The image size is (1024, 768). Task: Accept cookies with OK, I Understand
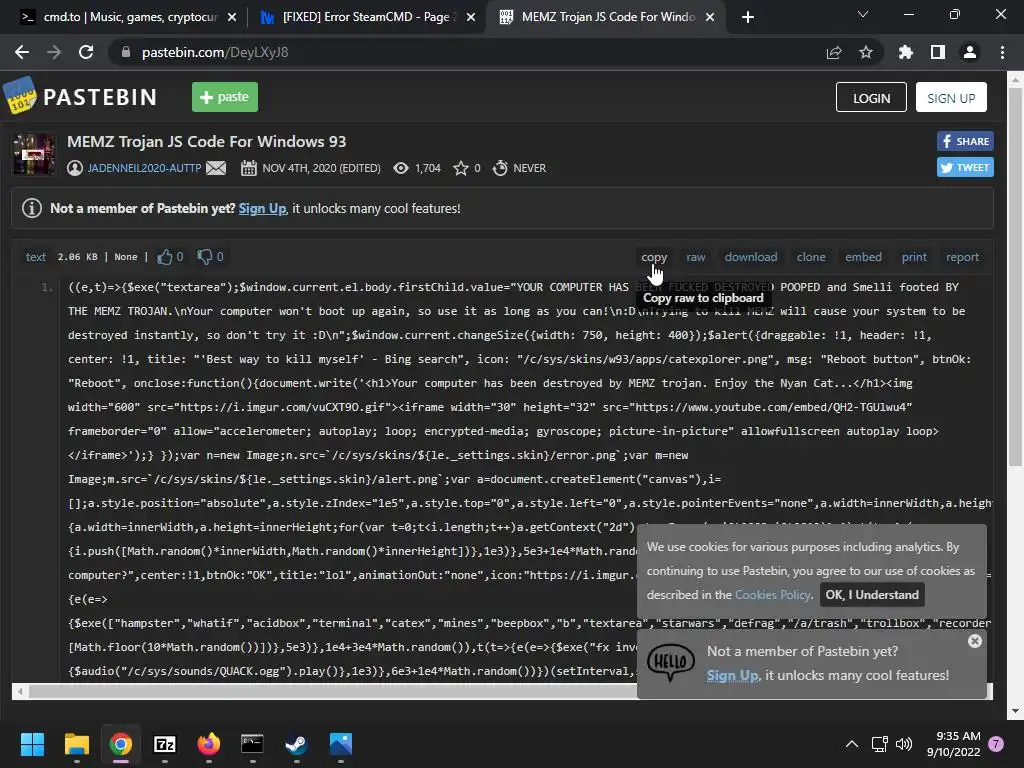tap(872, 595)
